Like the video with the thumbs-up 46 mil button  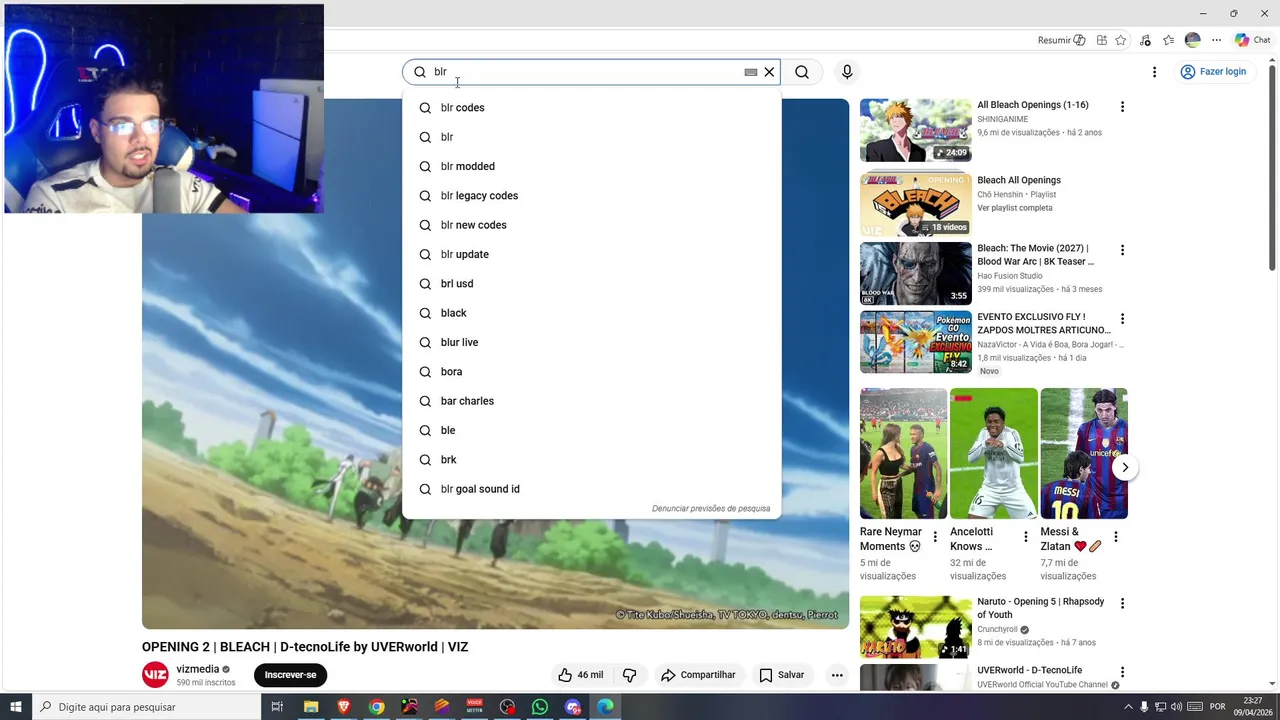coord(580,675)
